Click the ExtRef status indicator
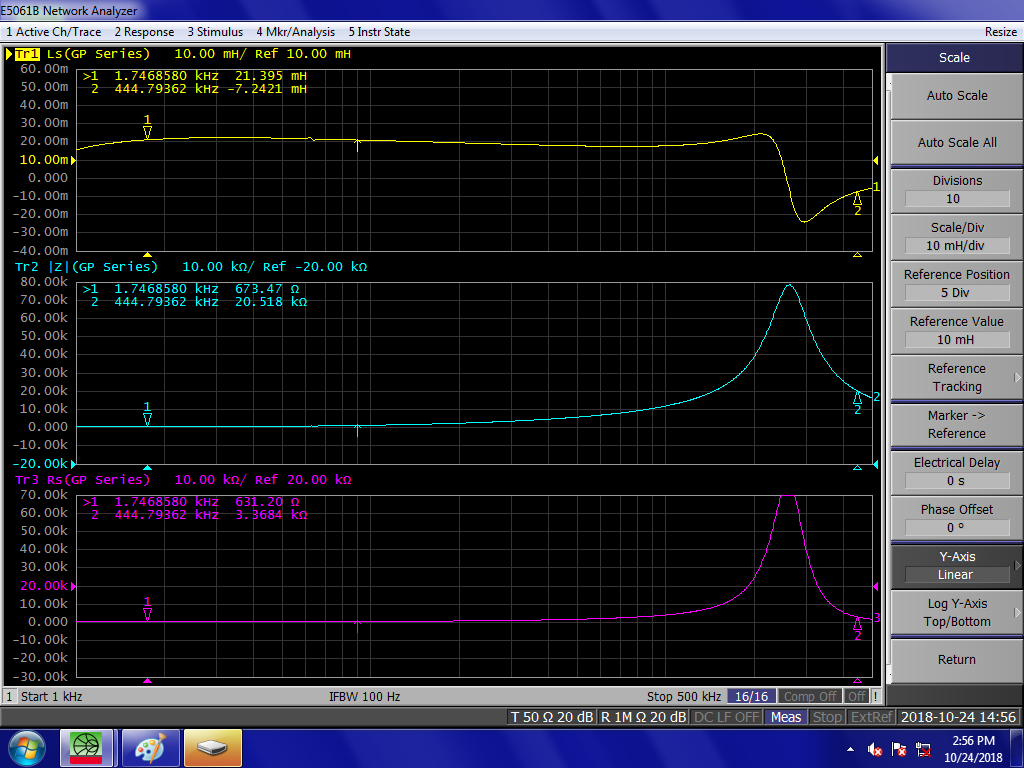1024x768 pixels. 871,717
